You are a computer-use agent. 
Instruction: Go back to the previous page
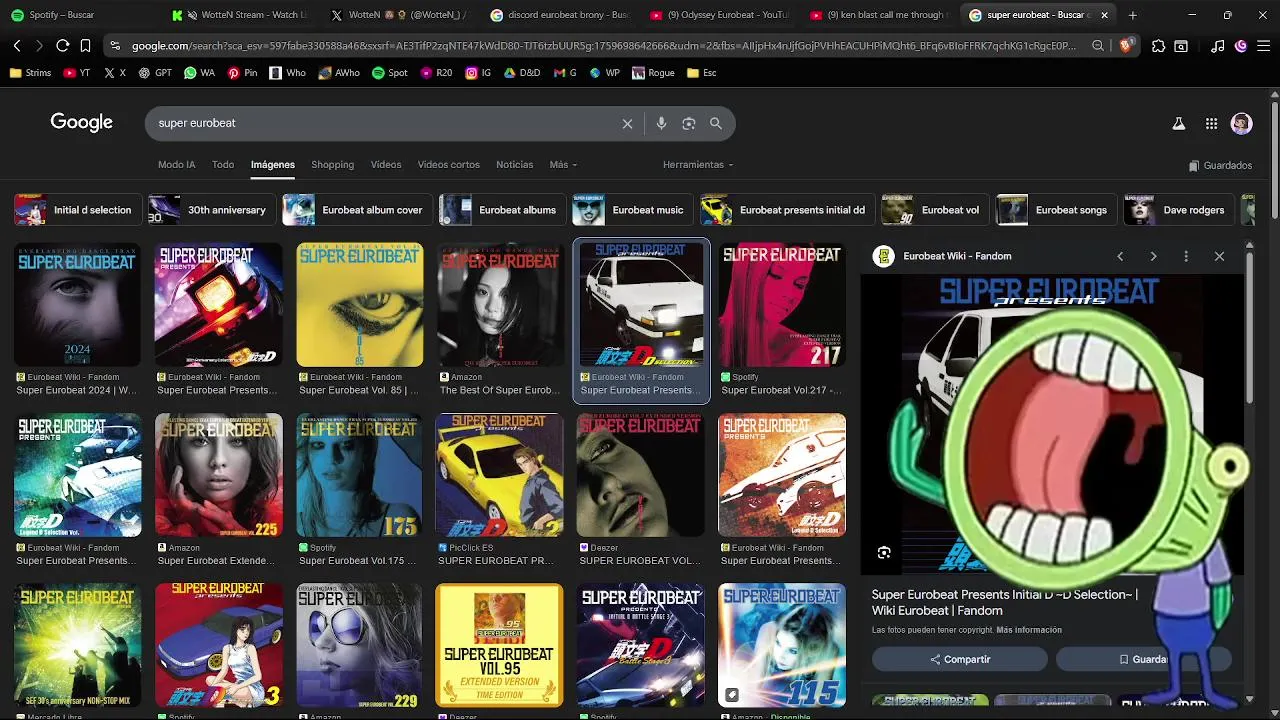[x=17, y=46]
